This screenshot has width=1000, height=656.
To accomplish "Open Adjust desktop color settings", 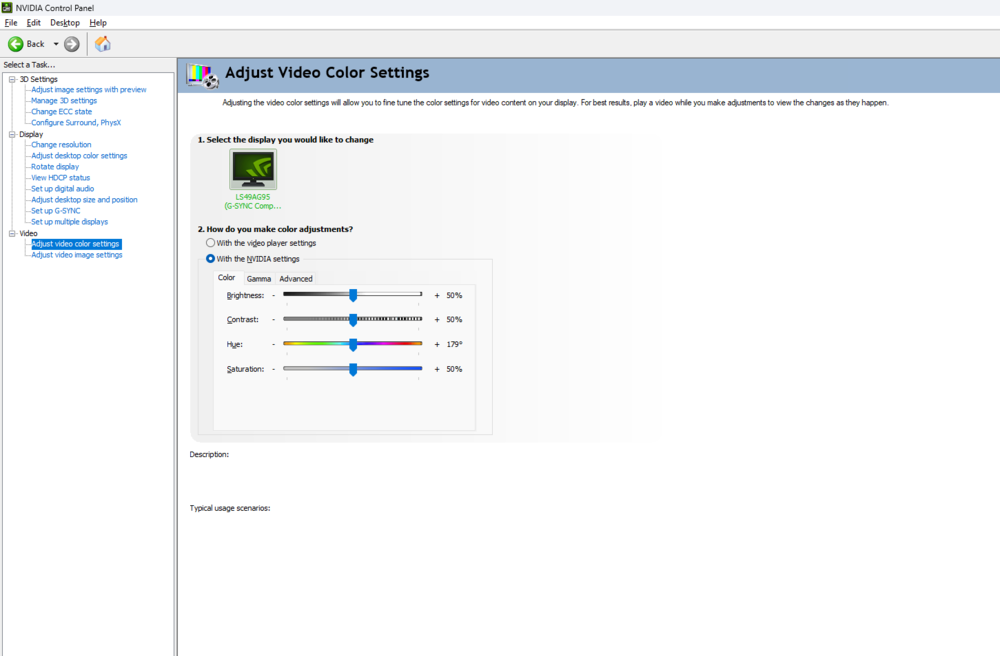I will [x=79, y=156].
